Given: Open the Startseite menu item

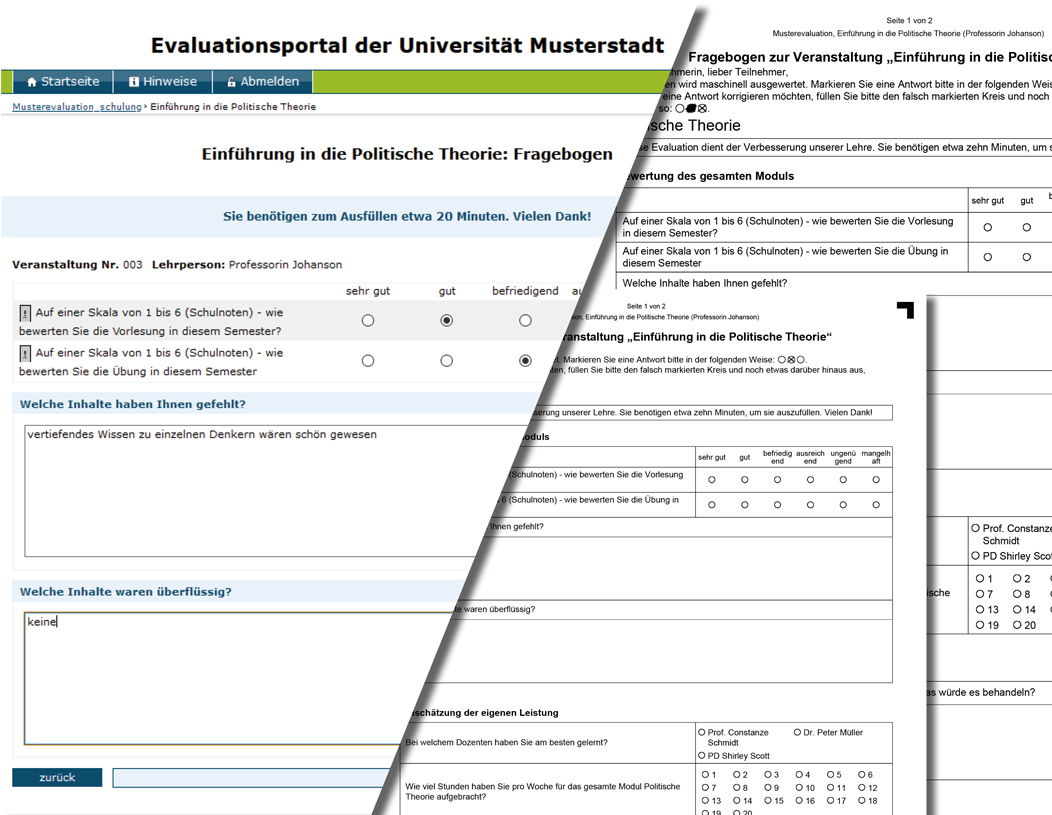Looking at the screenshot, I should click(62, 82).
